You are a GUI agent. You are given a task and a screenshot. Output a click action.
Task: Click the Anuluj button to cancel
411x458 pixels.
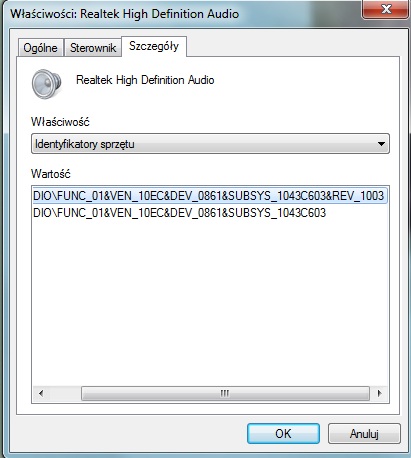364,434
